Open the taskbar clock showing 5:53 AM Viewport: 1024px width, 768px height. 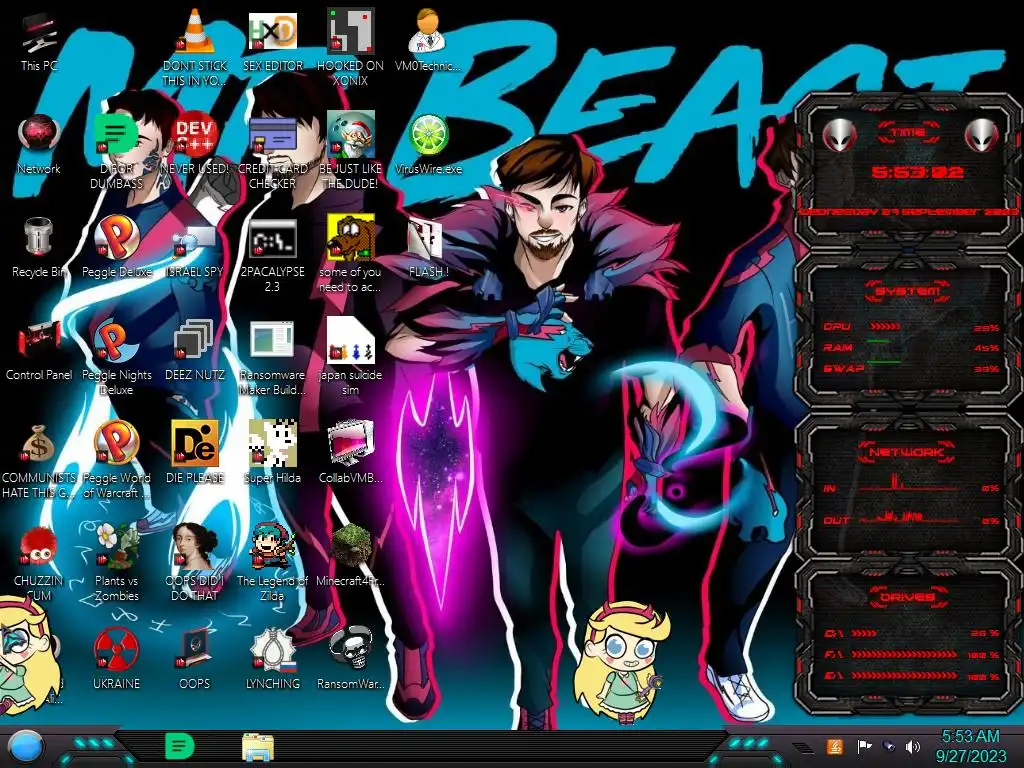pyautogui.click(x=970, y=746)
